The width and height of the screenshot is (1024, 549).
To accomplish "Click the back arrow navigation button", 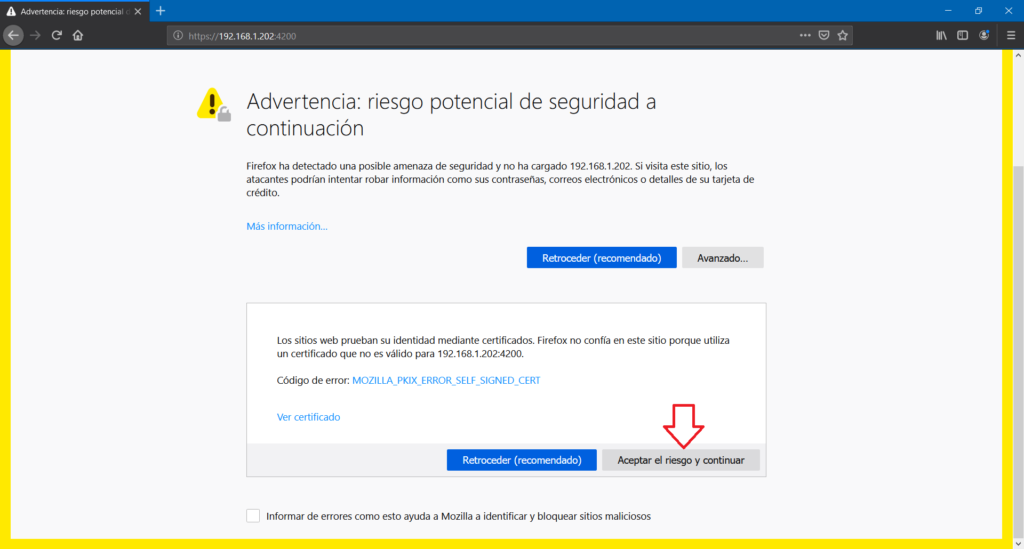I will (13, 35).
